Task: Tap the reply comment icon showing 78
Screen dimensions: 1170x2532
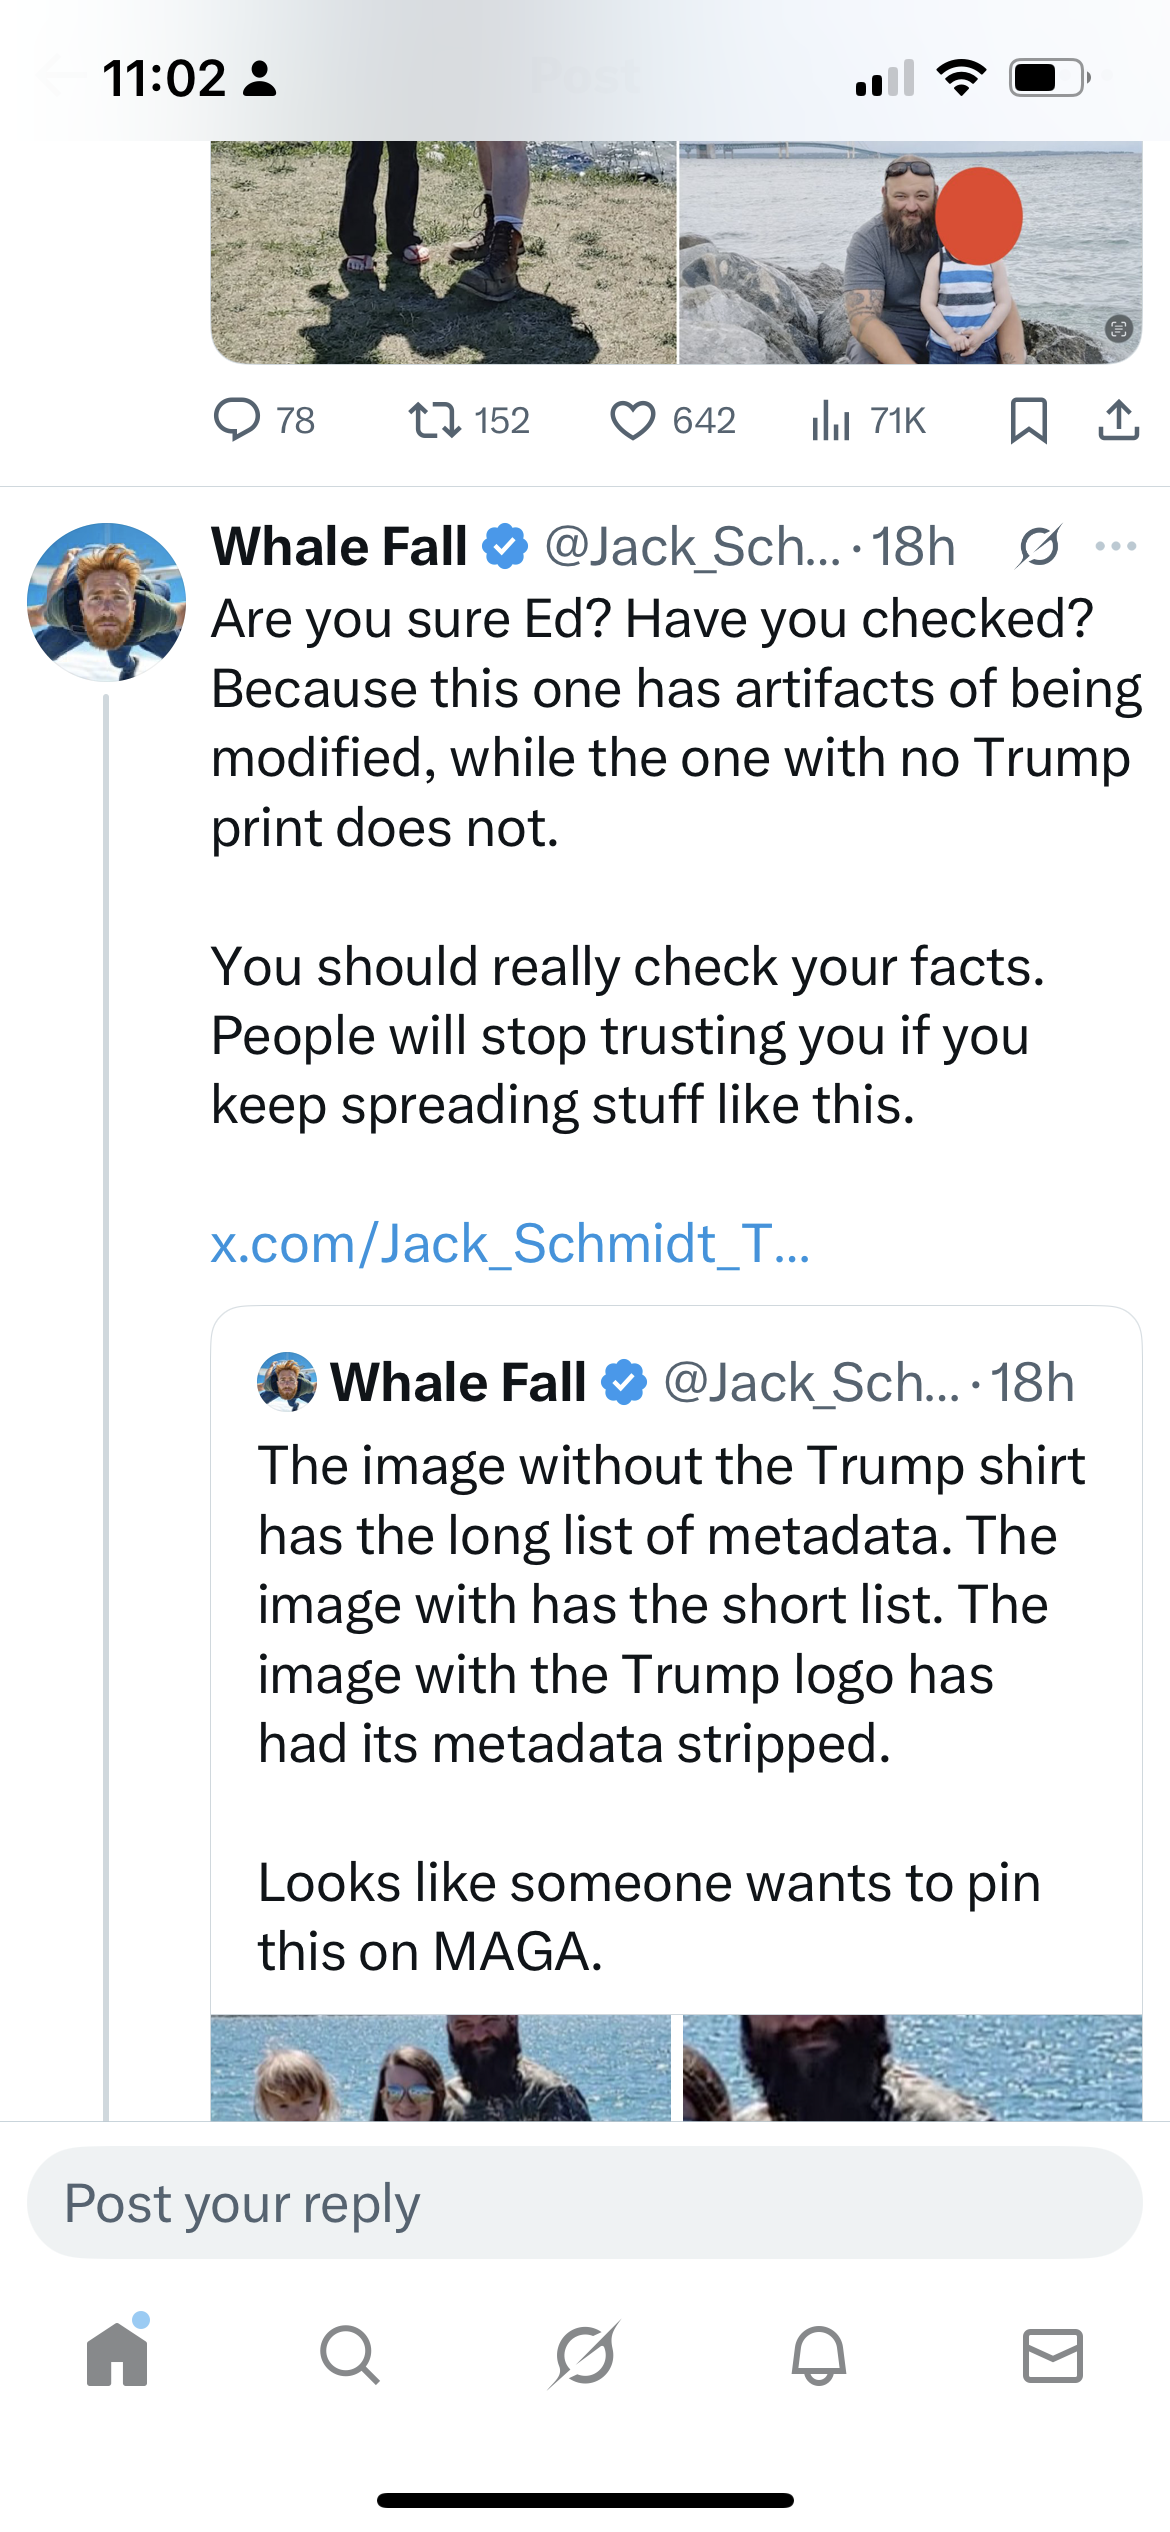Action: (x=238, y=420)
